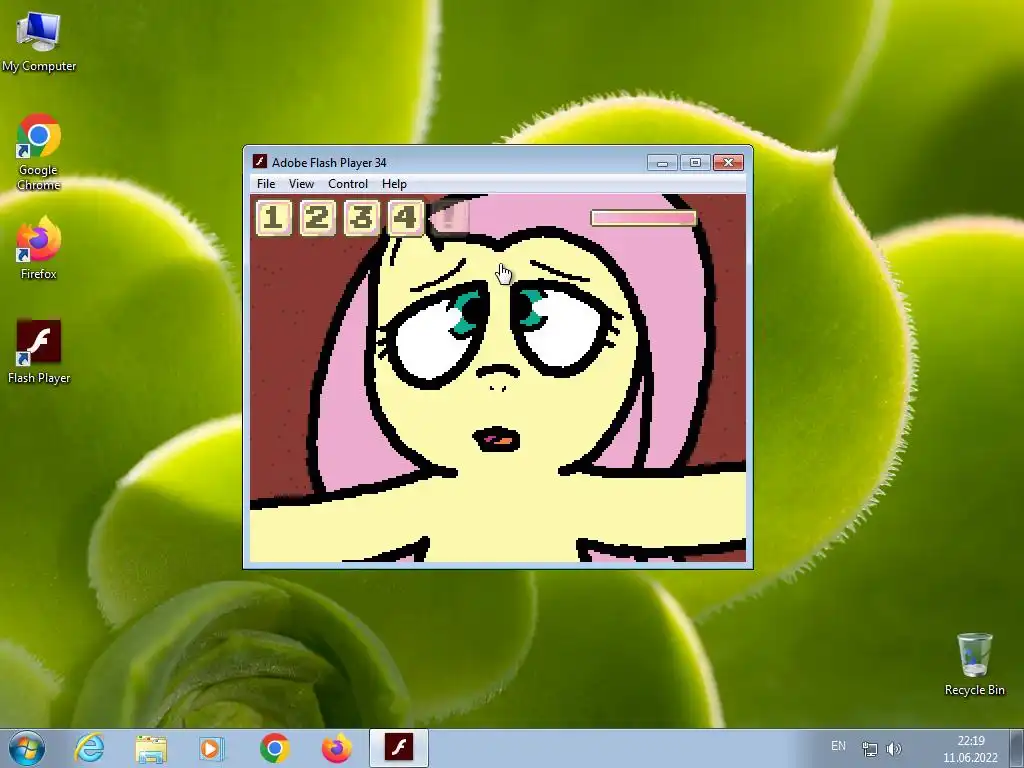Open the Control menu in Flash Player
Image resolution: width=1024 pixels, height=768 pixels.
347,184
